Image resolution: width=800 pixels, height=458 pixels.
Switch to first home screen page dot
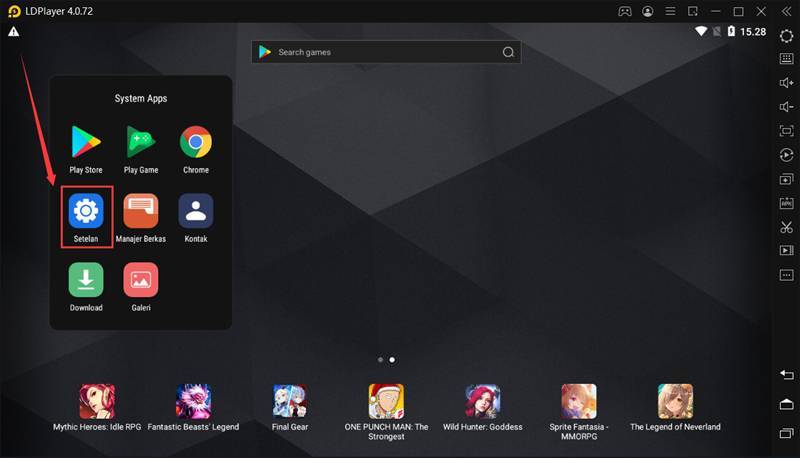tap(380, 359)
